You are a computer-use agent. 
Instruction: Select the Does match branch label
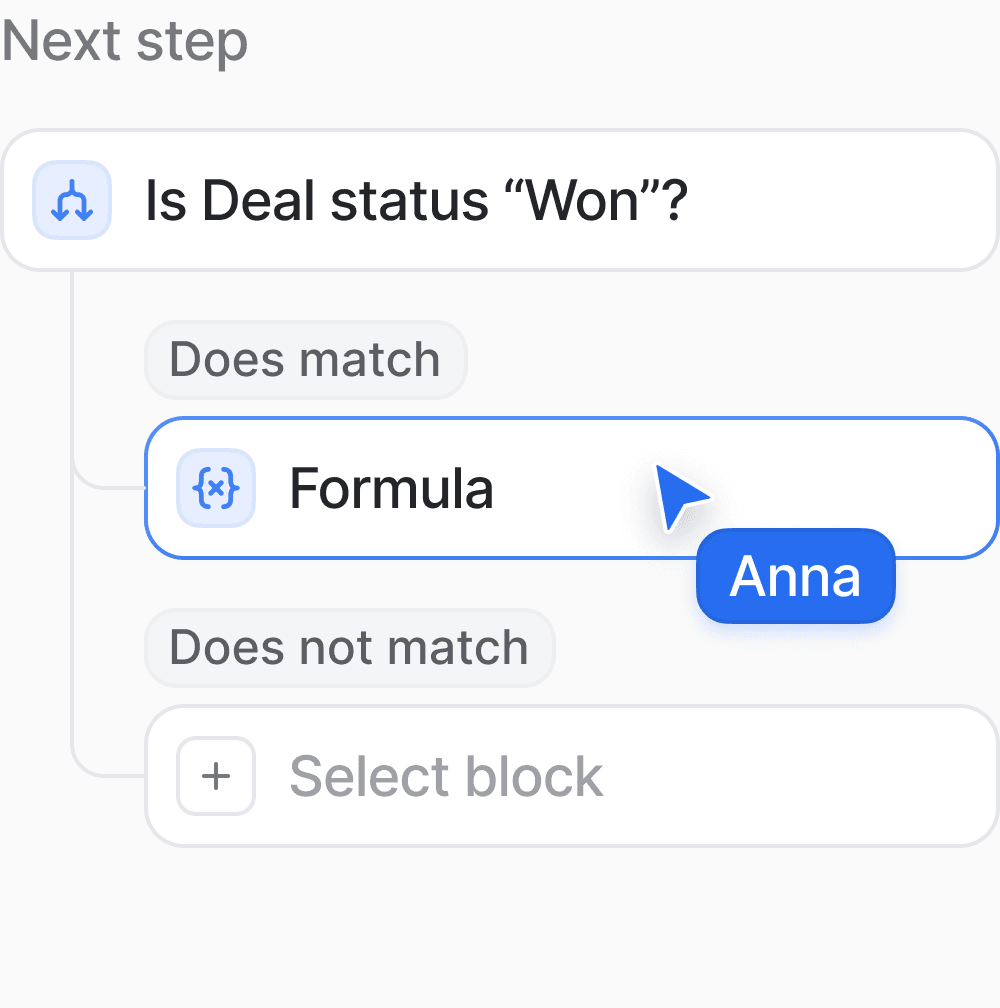[x=305, y=359]
